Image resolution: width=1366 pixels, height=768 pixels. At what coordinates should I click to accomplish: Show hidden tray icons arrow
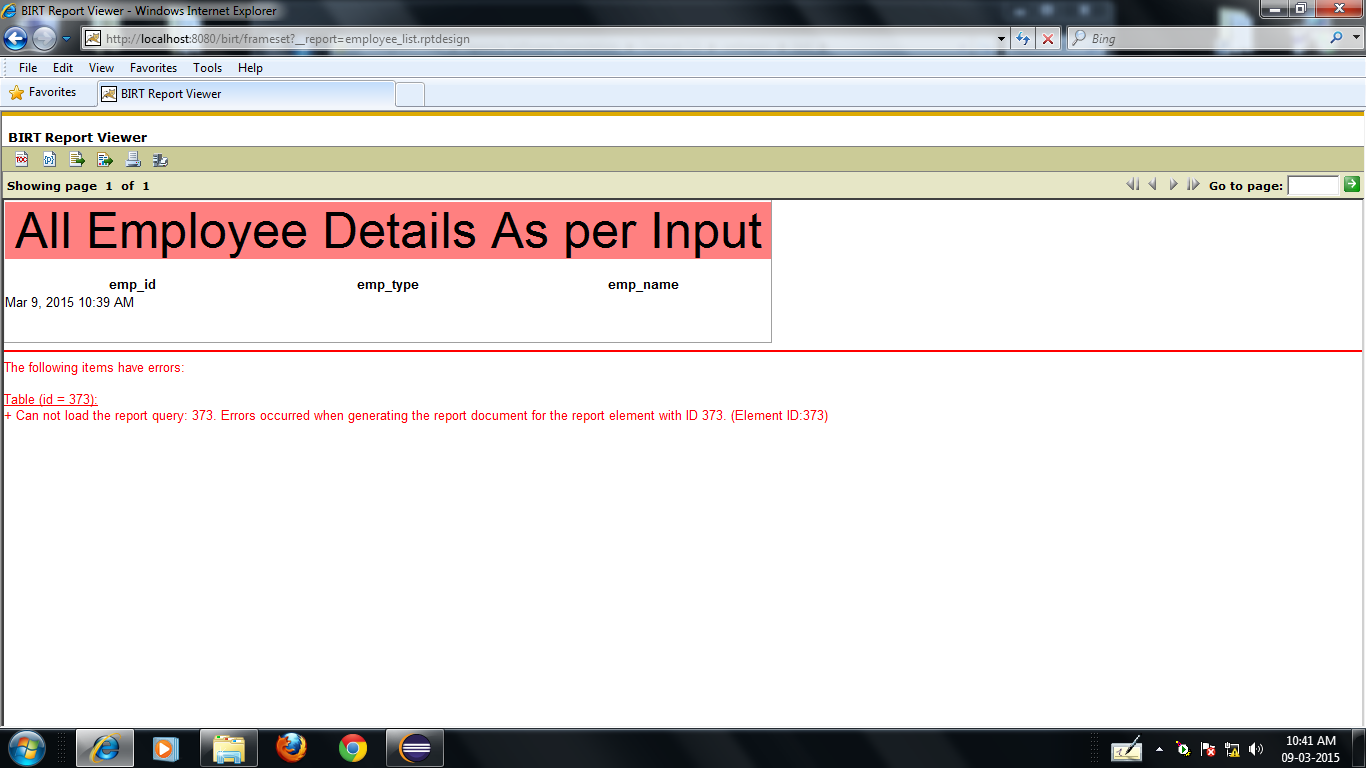pos(1159,749)
